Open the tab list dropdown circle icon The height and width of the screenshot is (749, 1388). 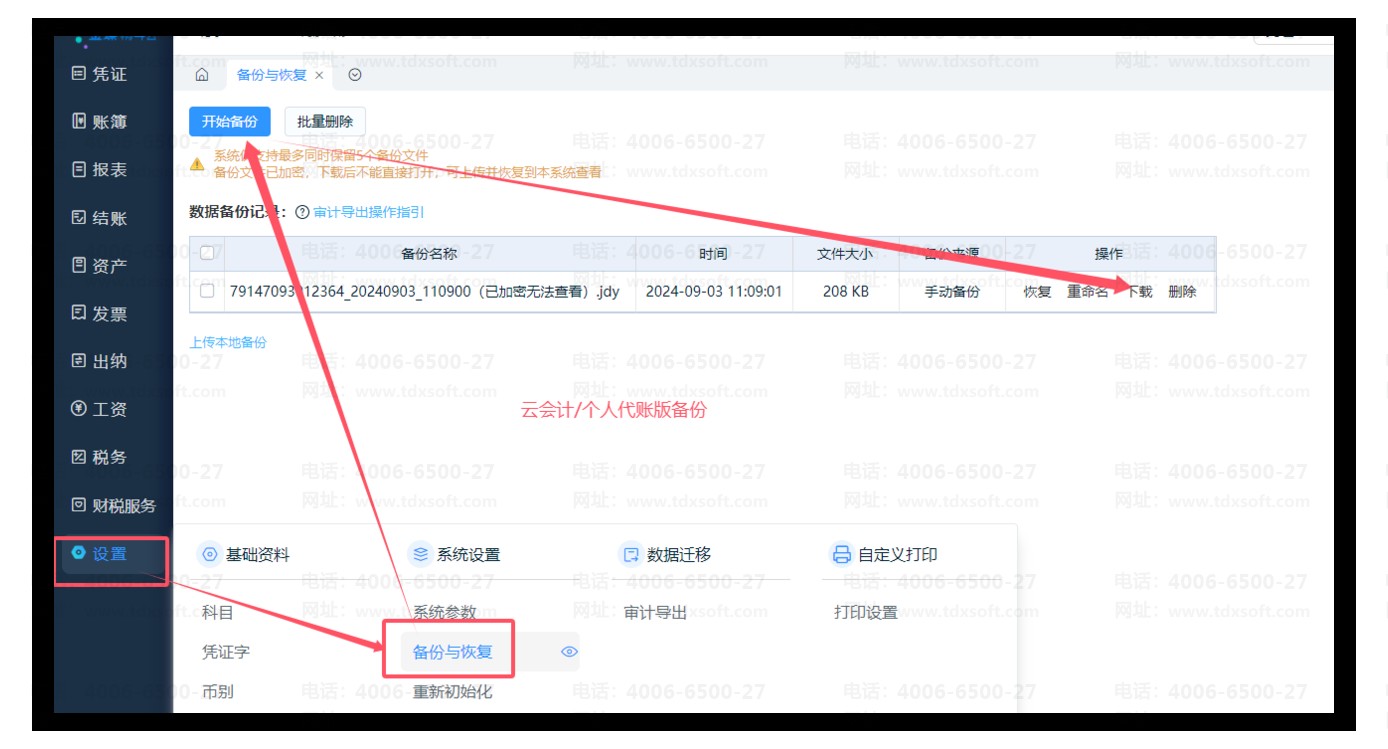(354, 75)
